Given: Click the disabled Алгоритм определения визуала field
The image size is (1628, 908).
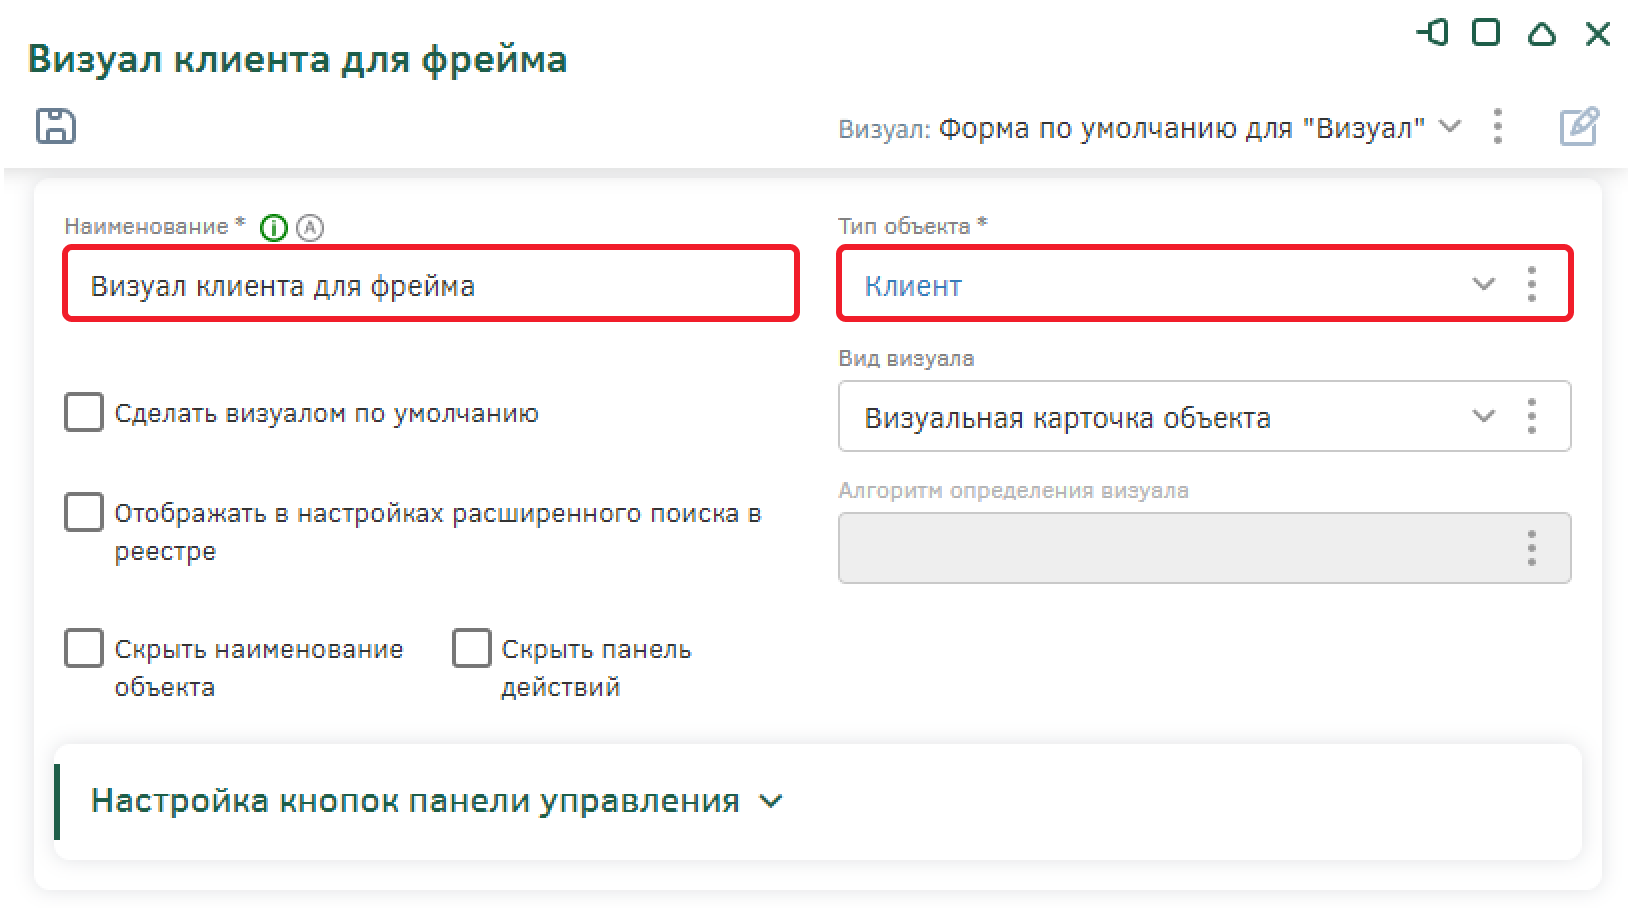Looking at the screenshot, I should [x=1170, y=549].
